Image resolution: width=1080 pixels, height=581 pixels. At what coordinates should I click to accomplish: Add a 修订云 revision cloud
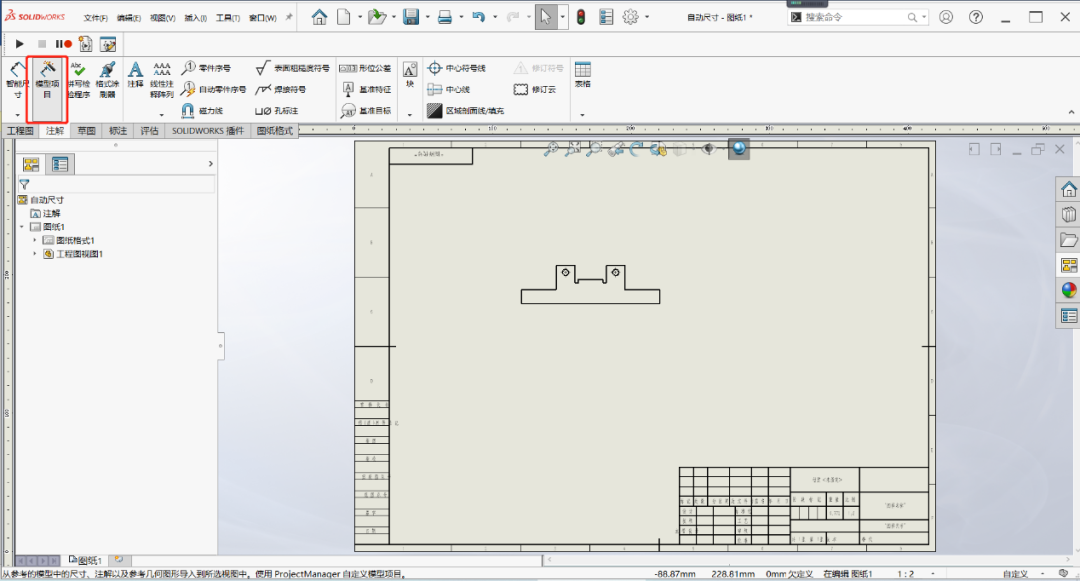534,89
